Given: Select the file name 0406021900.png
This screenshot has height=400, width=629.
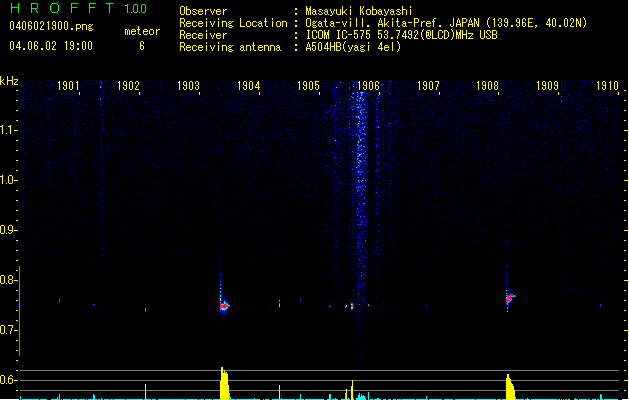Looking at the screenshot, I should pos(51,26).
